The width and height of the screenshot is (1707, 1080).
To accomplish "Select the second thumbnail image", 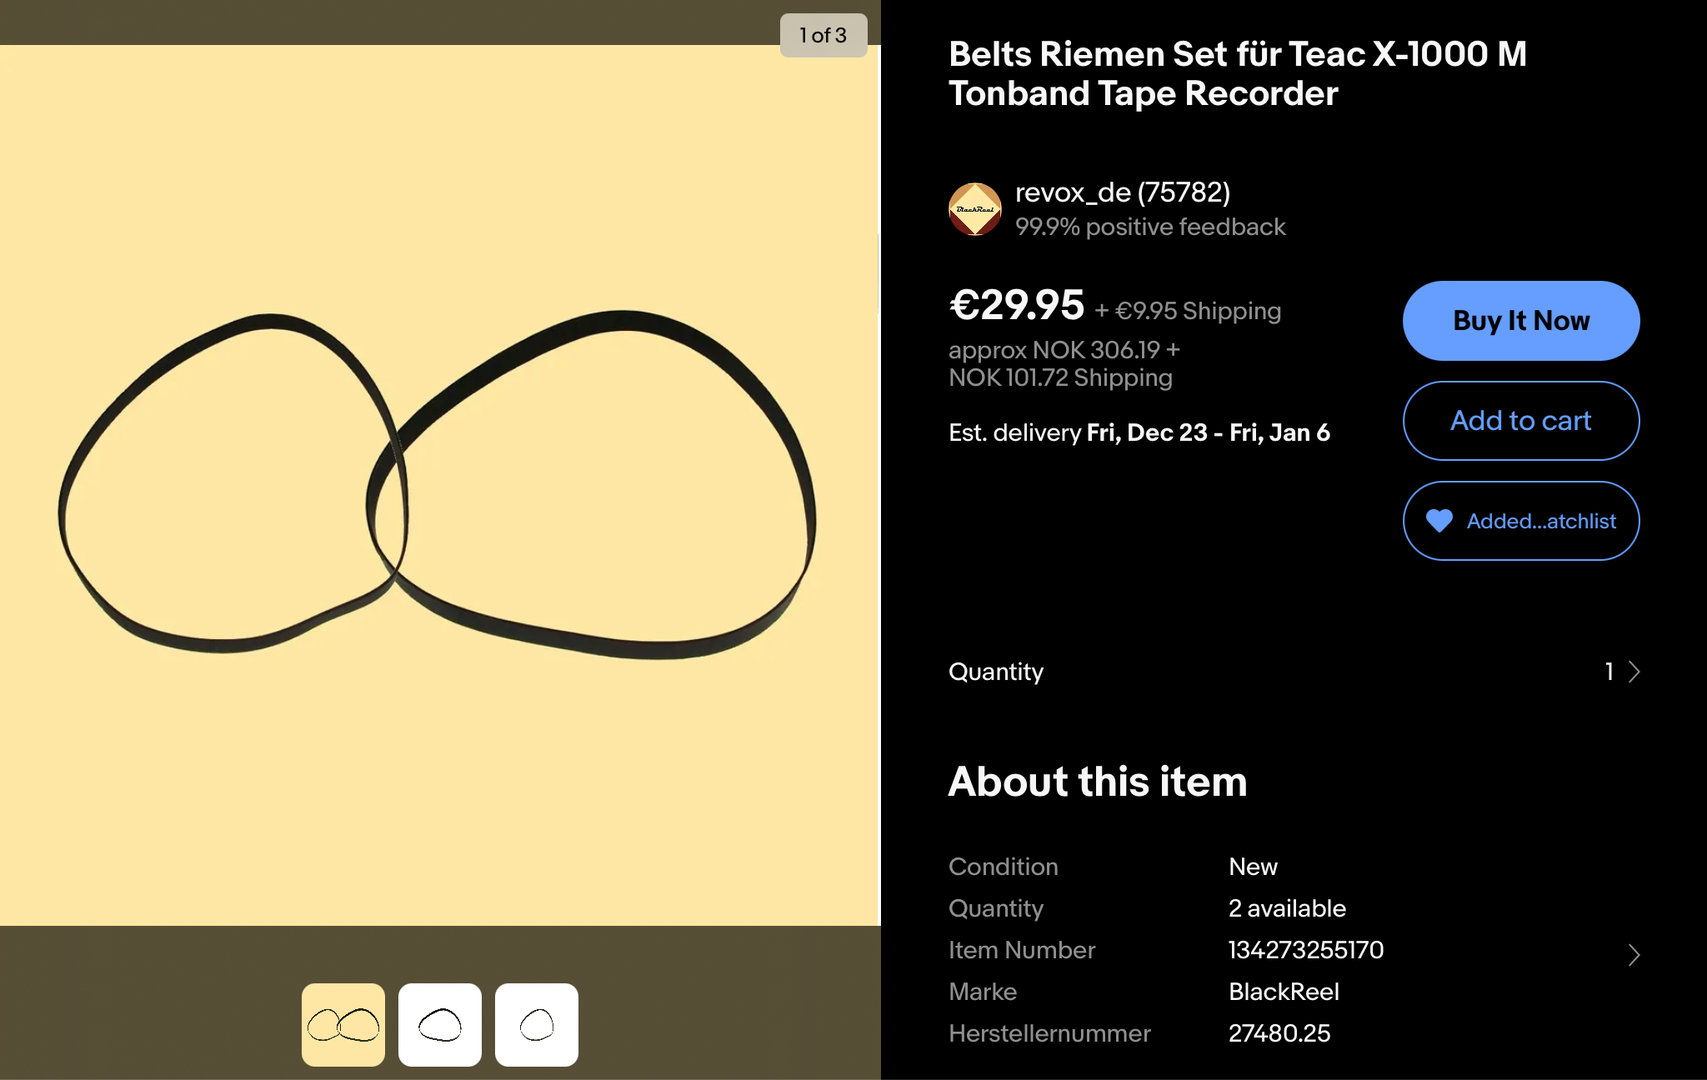I will pyautogui.click(x=440, y=1025).
